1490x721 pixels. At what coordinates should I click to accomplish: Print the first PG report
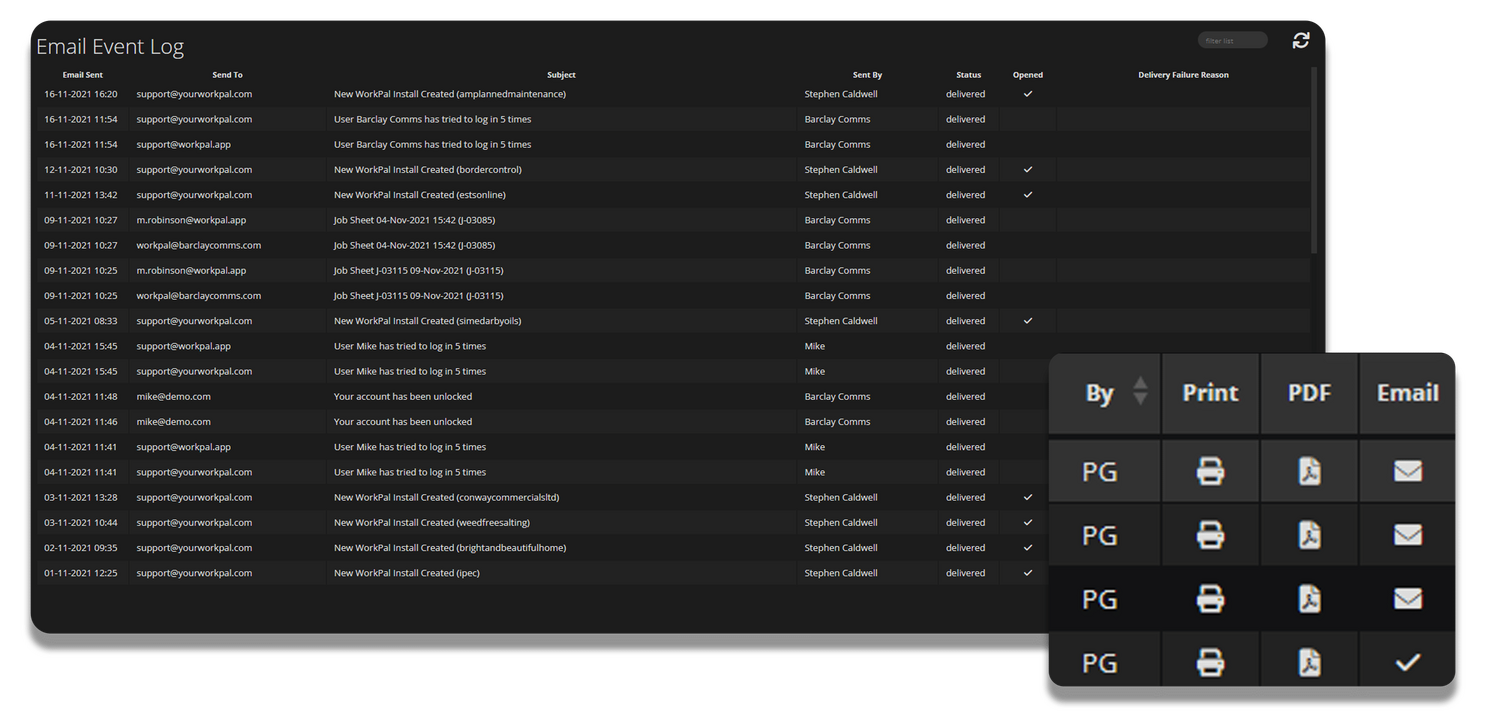(1210, 470)
